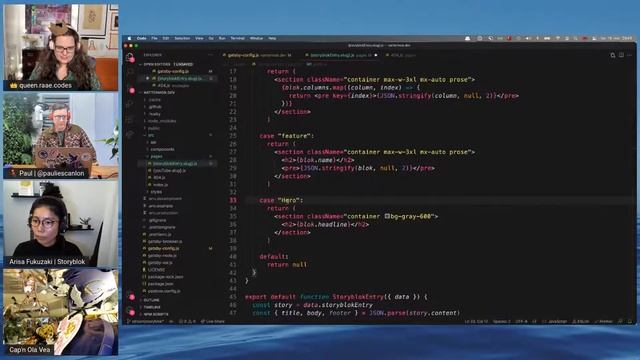The image size is (640, 360).
Task: Expand the node_modules folder
Action: click(x=162, y=121)
